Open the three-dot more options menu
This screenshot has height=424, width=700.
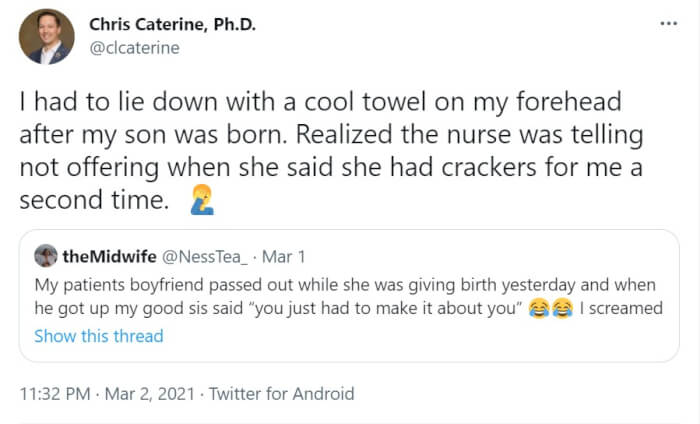[668, 23]
